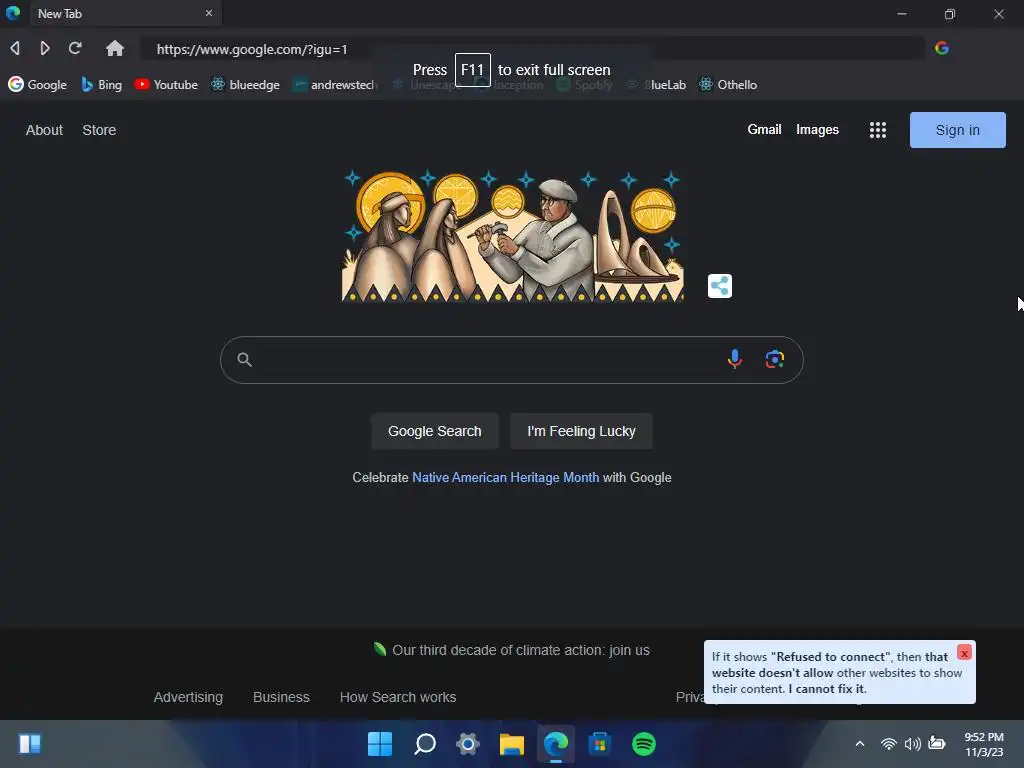The width and height of the screenshot is (1024, 768).
Task: Click the magnifier icon in search box
Action: click(244, 360)
